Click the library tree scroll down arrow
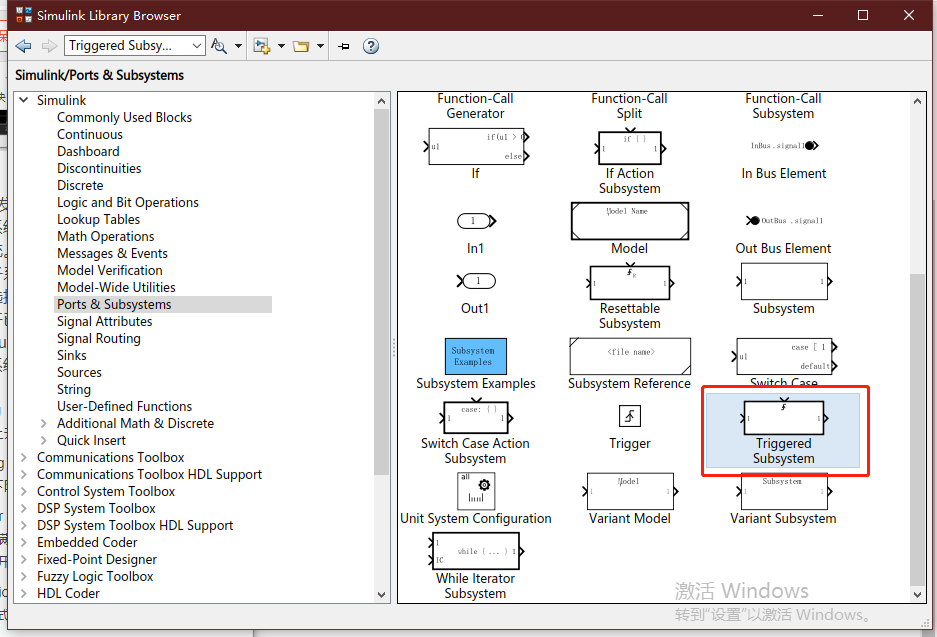Screen dimensions: 937x637 [381, 595]
